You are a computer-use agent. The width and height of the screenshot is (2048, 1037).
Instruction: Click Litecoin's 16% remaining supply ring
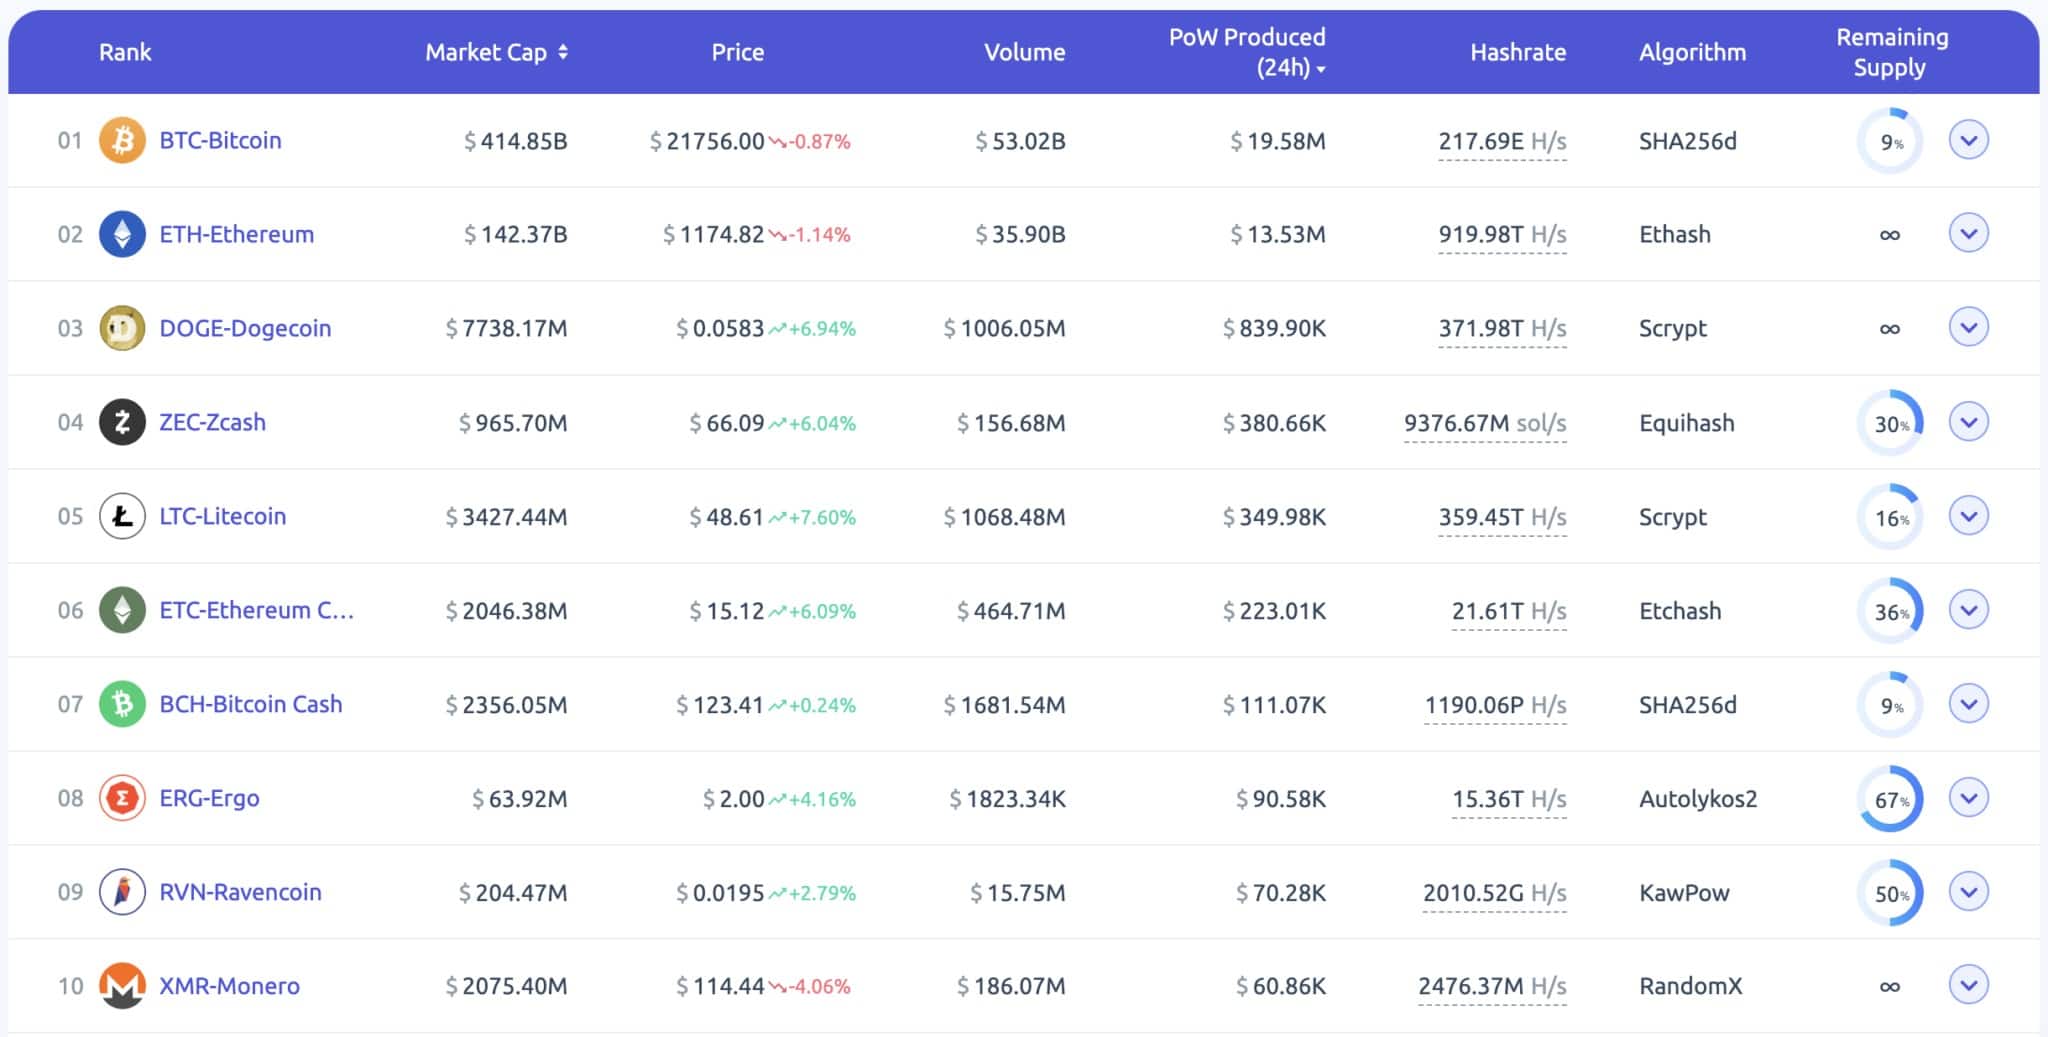[x=1890, y=517]
